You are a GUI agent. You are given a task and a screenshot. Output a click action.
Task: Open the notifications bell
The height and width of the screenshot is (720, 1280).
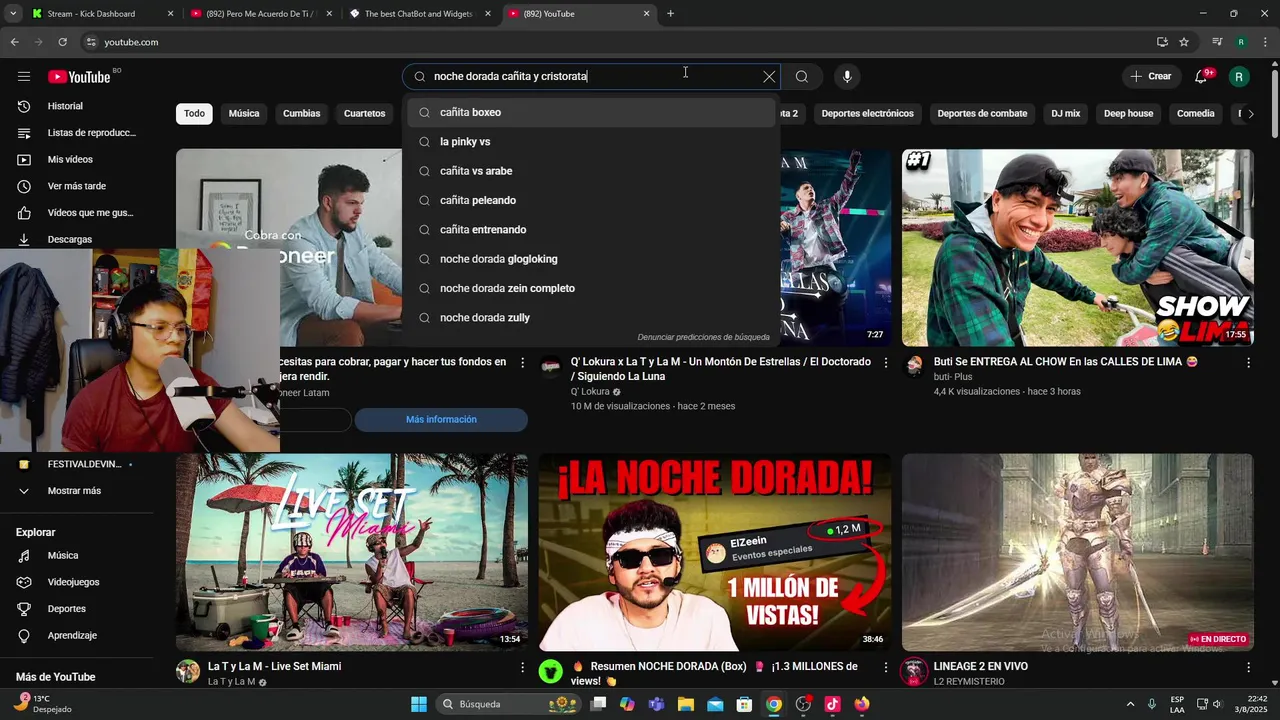1202,77
